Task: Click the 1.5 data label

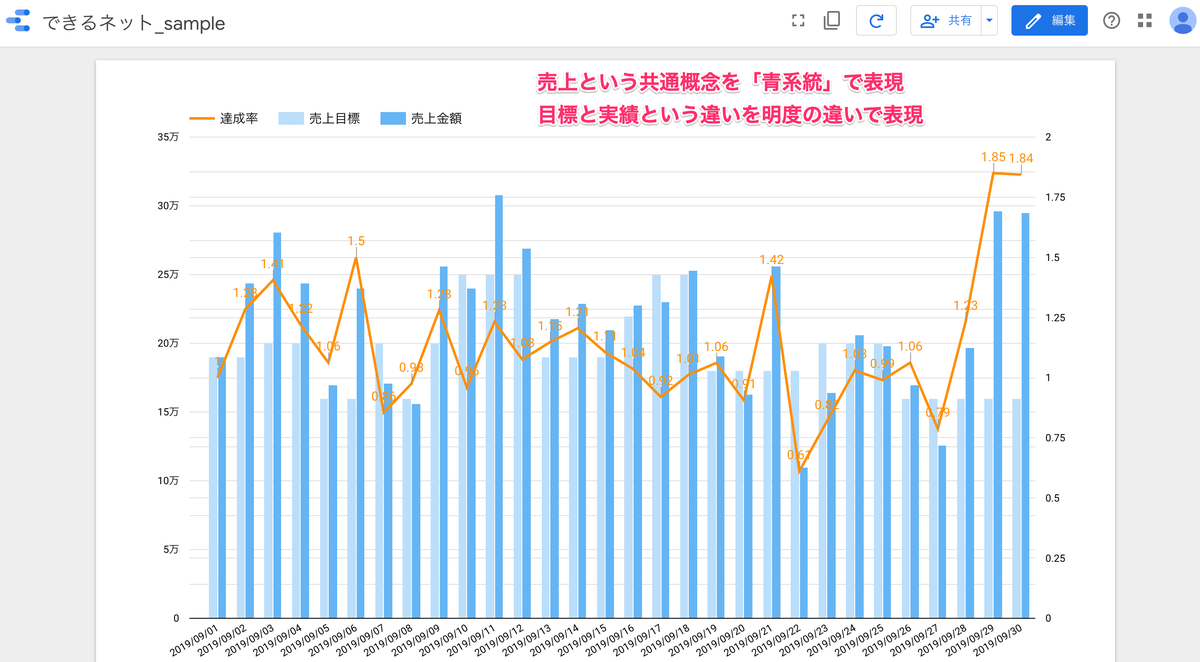Action: (356, 241)
